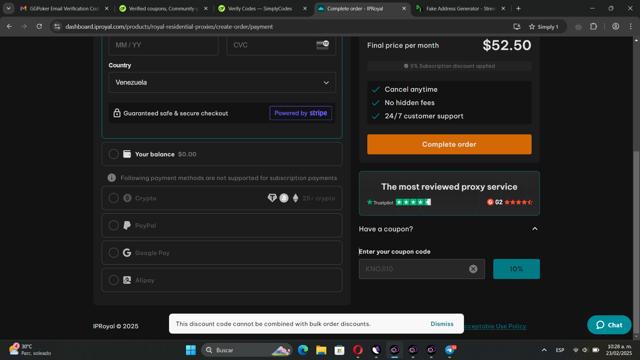The width and height of the screenshot is (640, 360).
Task: Open the browser extensions puzzle icon
Action: tap(593, 27)
